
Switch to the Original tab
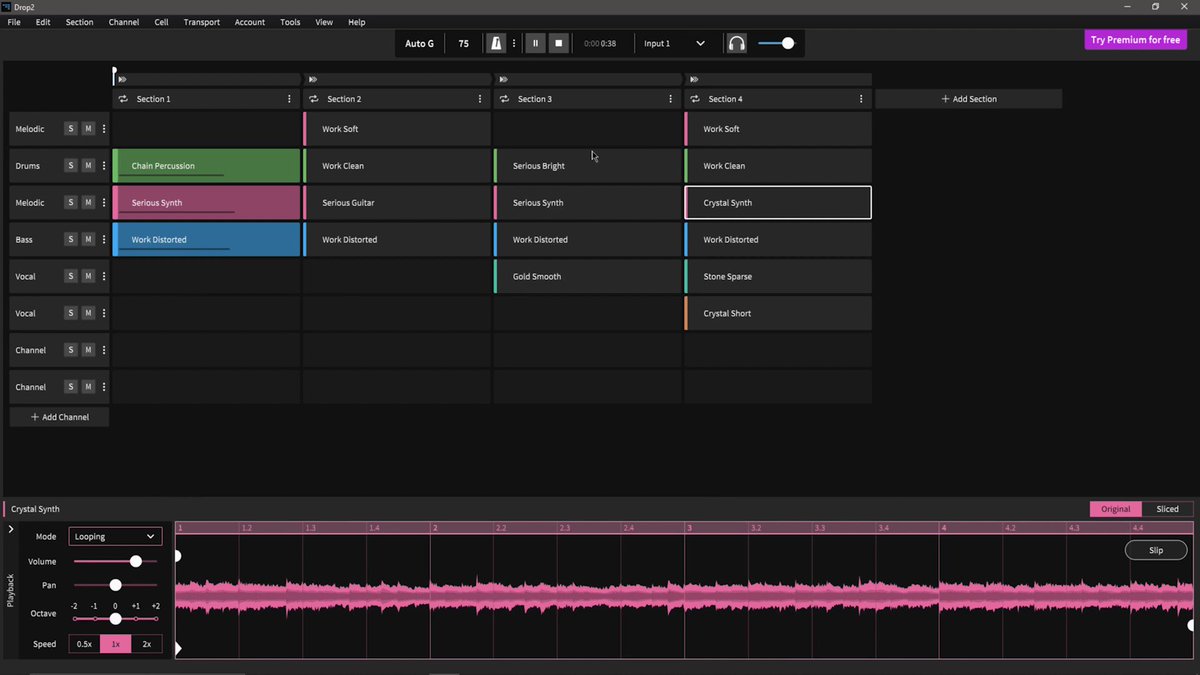(x=1116, y=509)
